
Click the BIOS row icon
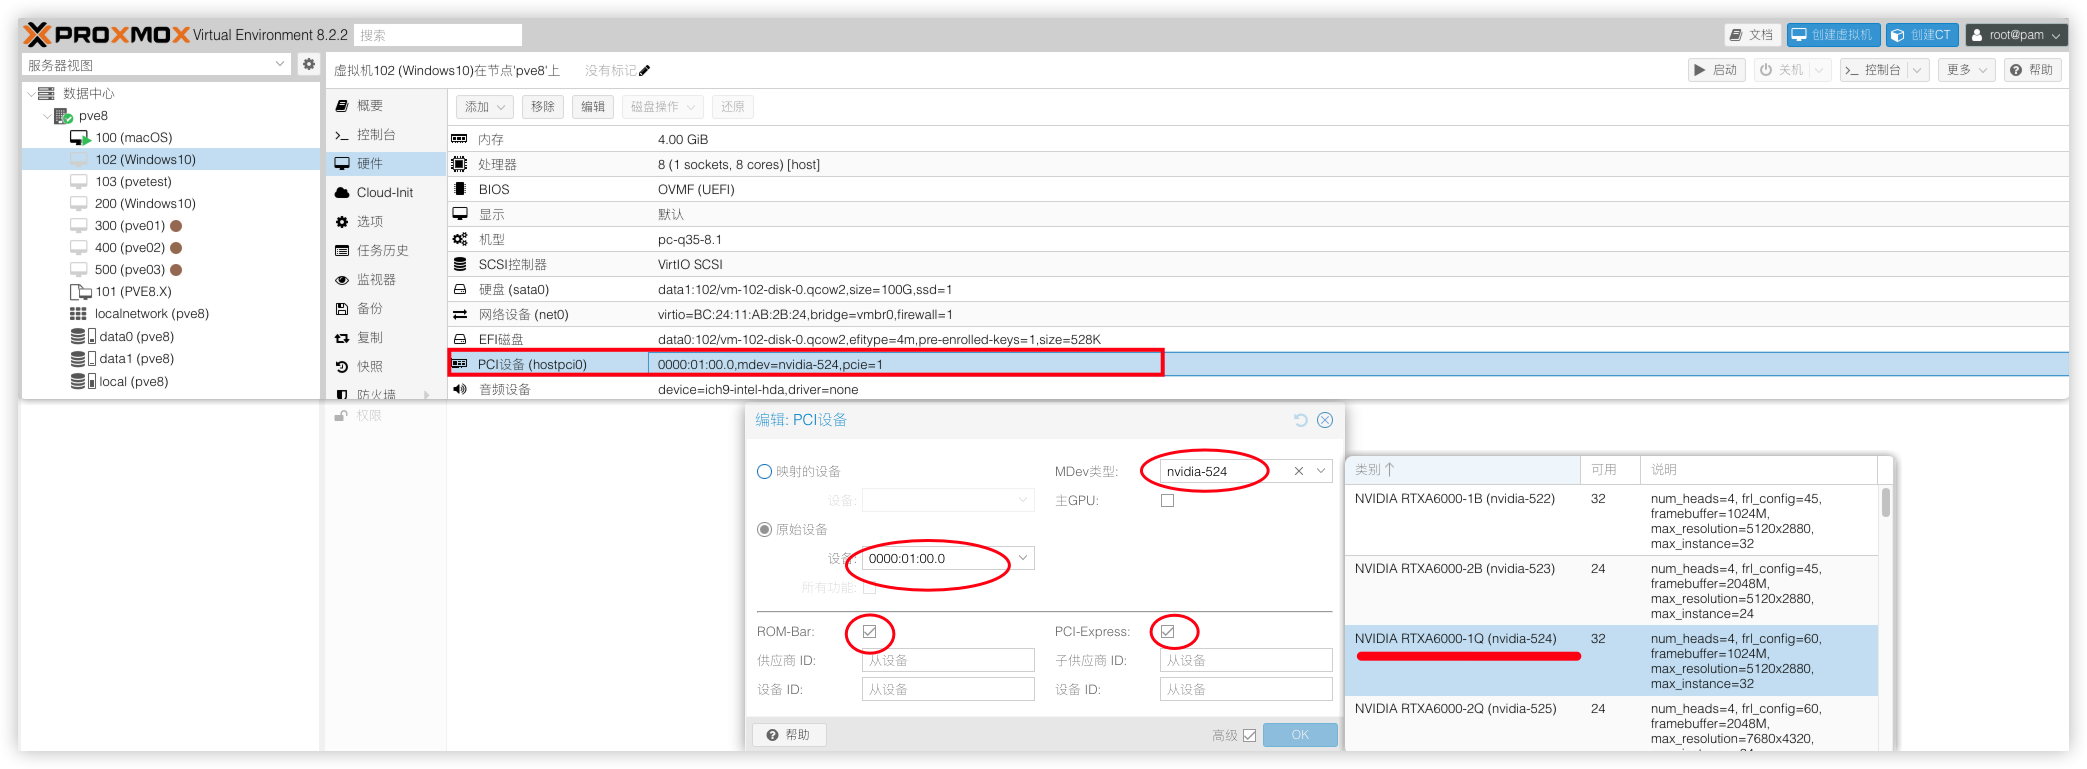click(460, 189)
